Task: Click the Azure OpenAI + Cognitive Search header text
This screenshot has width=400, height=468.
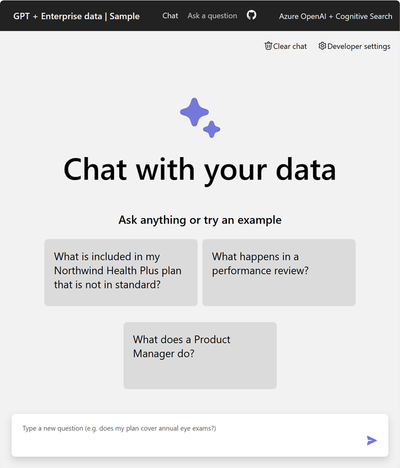Action: 335,16
